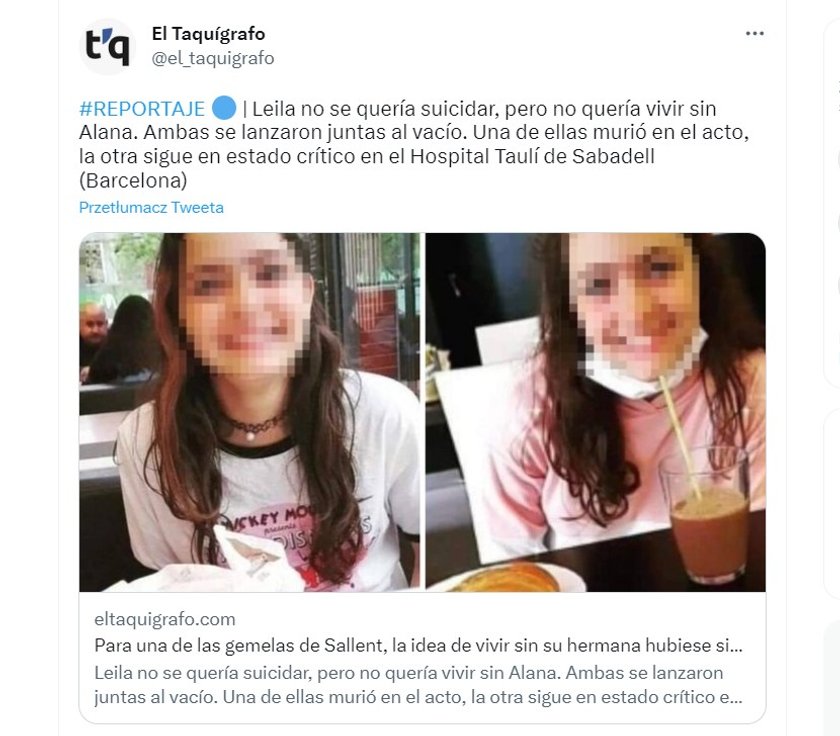This screenshot has height=736, width=840.
Task: Follow the #REPORTAJE hashtag link
Action: (142, 109)
